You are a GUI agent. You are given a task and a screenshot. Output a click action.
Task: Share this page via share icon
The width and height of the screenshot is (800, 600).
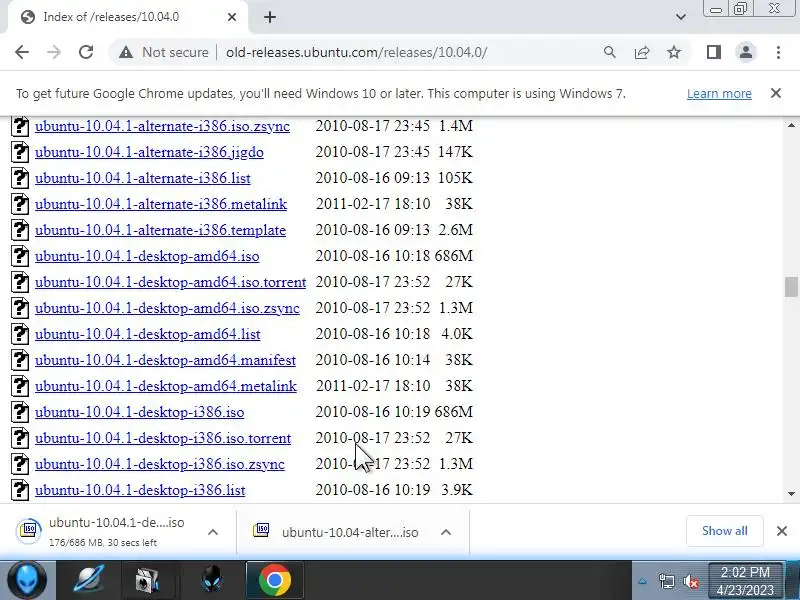coord(642,52)
